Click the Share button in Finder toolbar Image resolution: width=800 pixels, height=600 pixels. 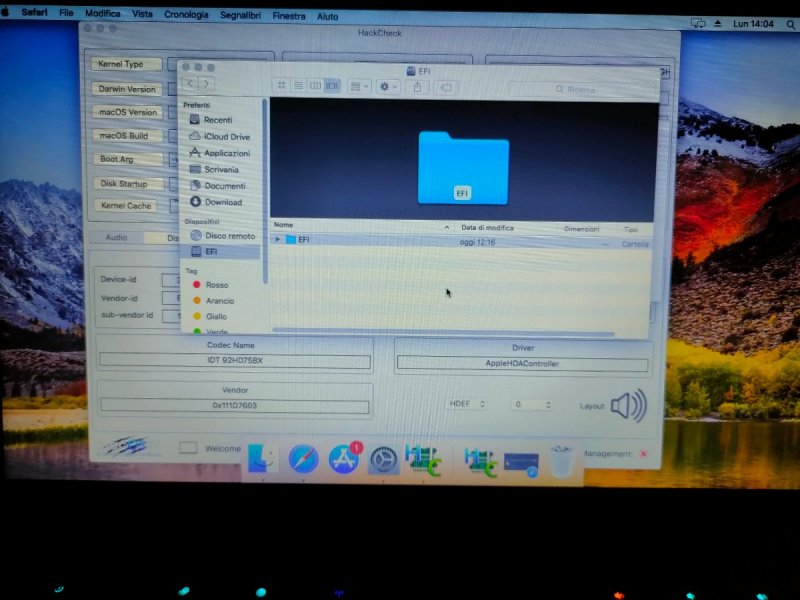point(417,88)
